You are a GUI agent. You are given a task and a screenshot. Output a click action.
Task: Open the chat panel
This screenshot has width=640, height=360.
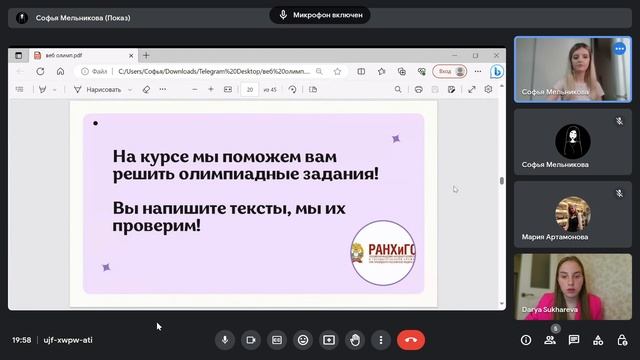click(x=574, y=340)
